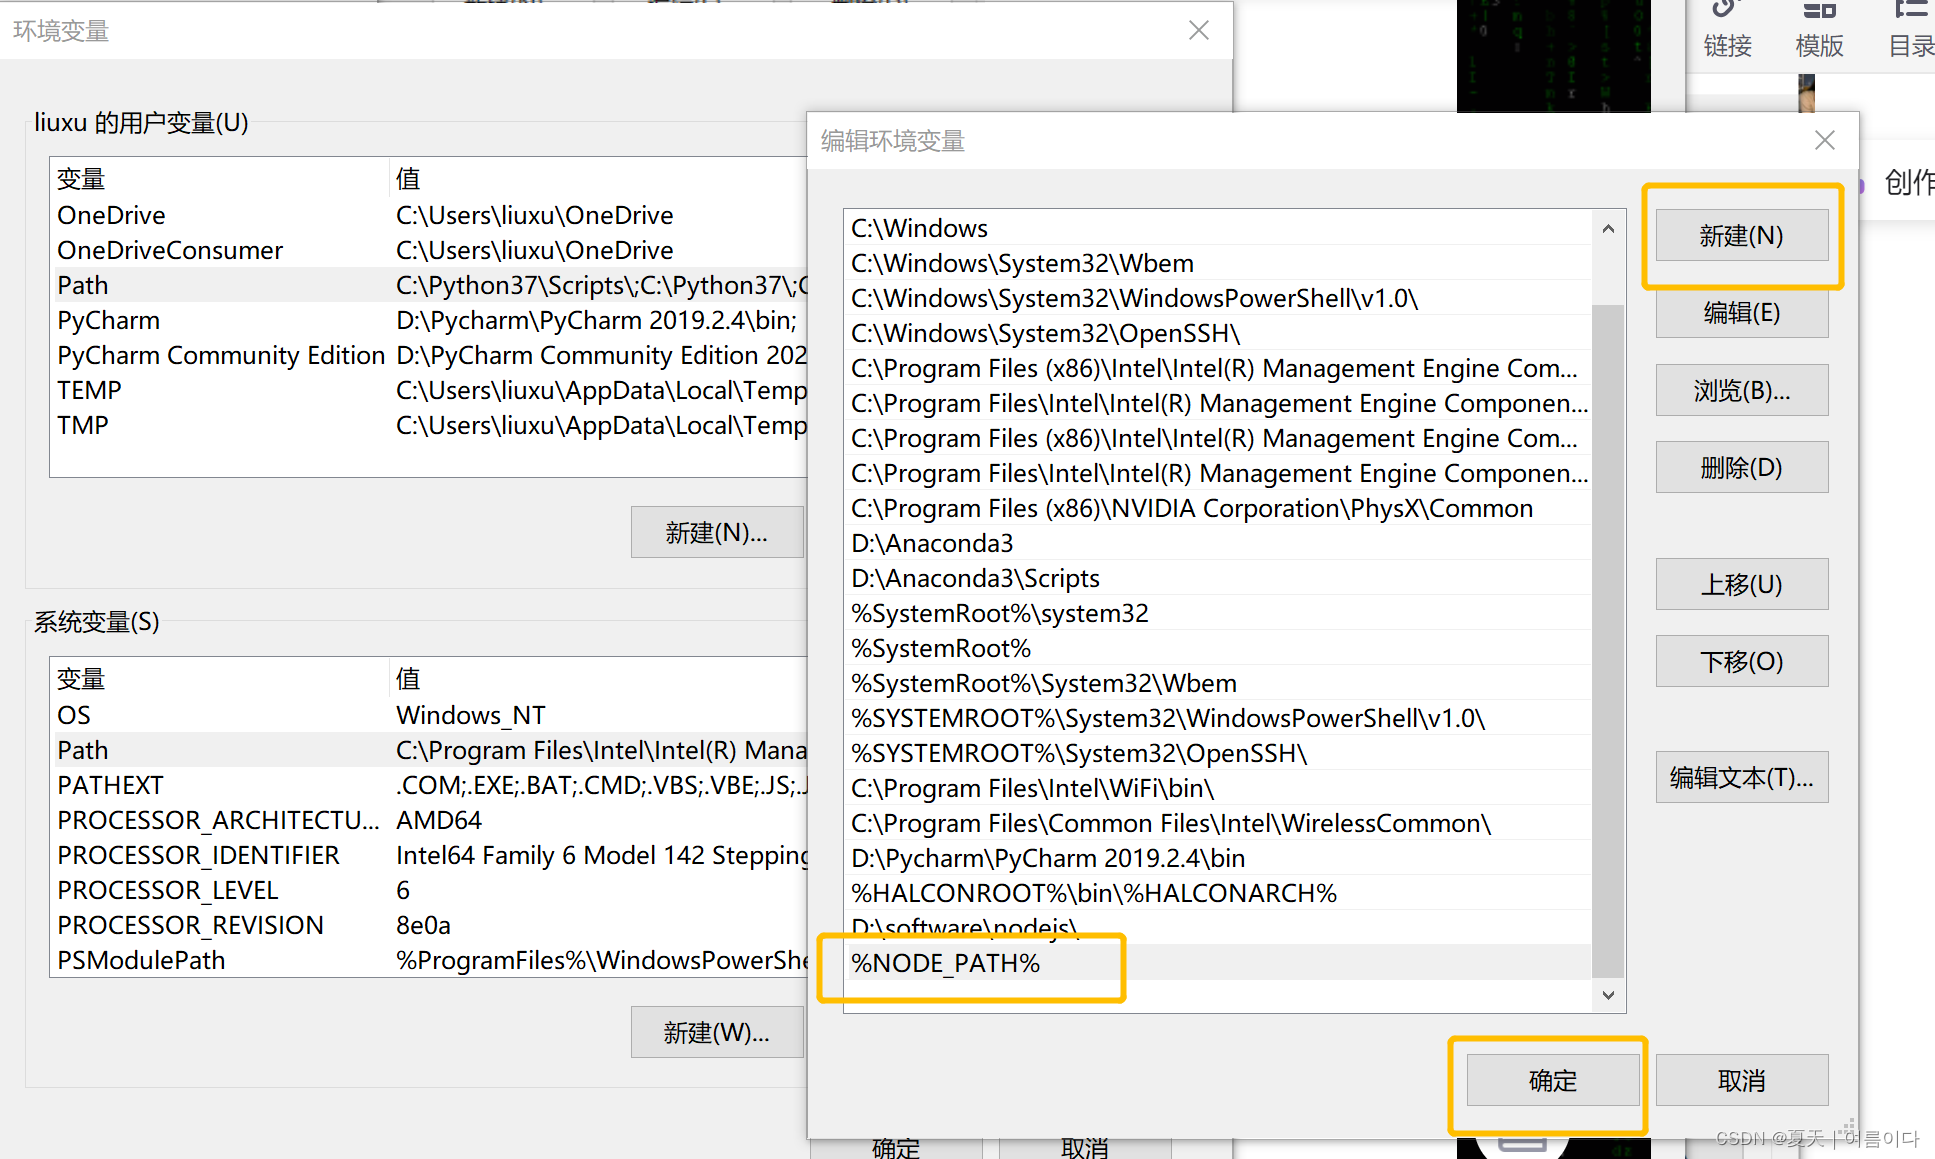Click 新建(W)... under system variables
Image resolution: width=1935 pixels, height=1159 pixels.
click(716, 1032)
